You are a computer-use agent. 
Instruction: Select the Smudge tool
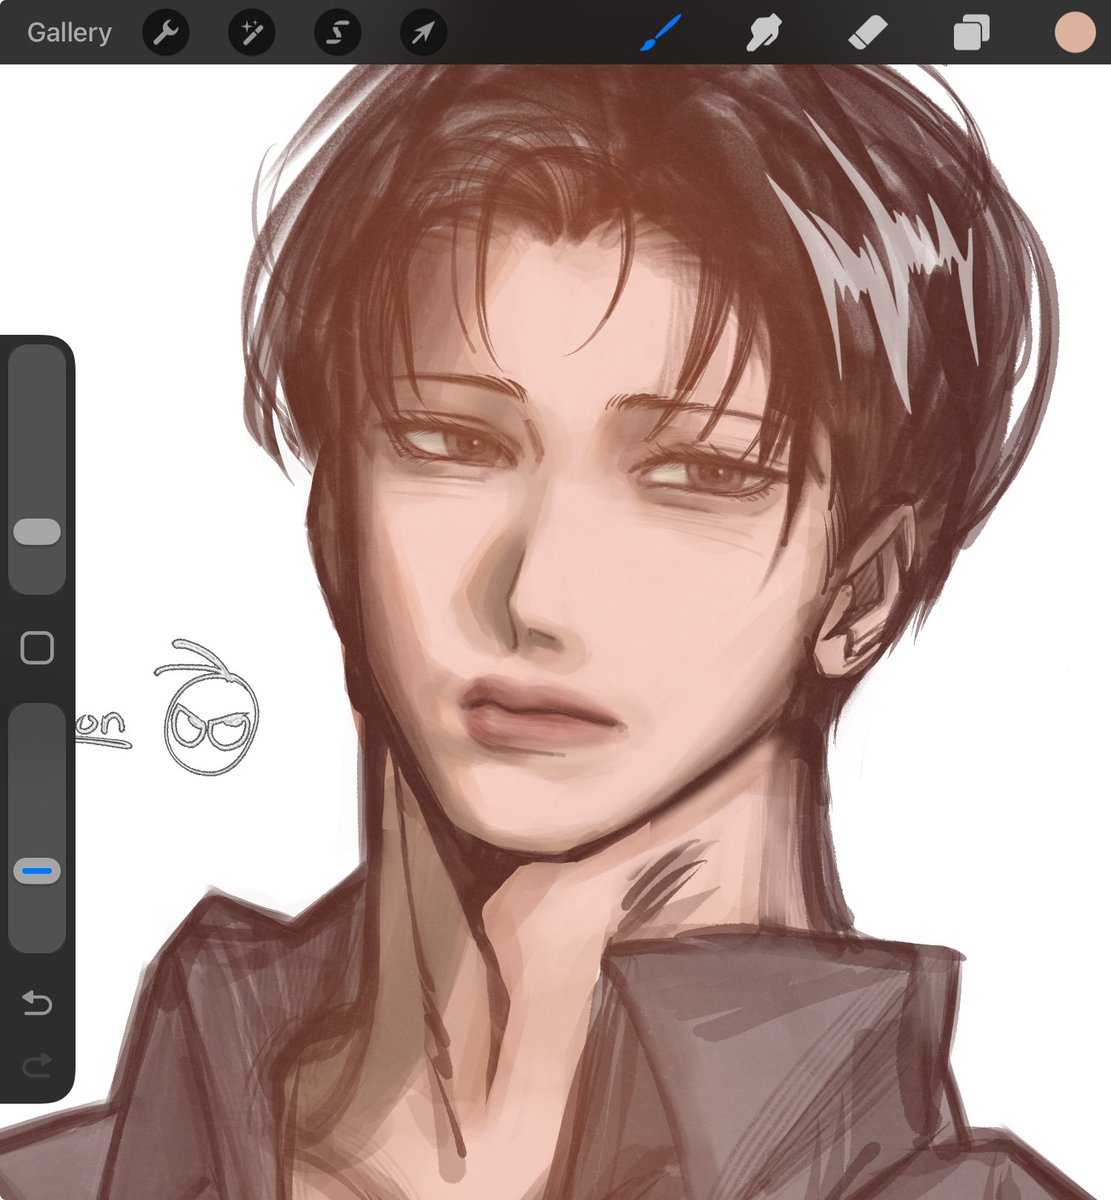[764, 33]
